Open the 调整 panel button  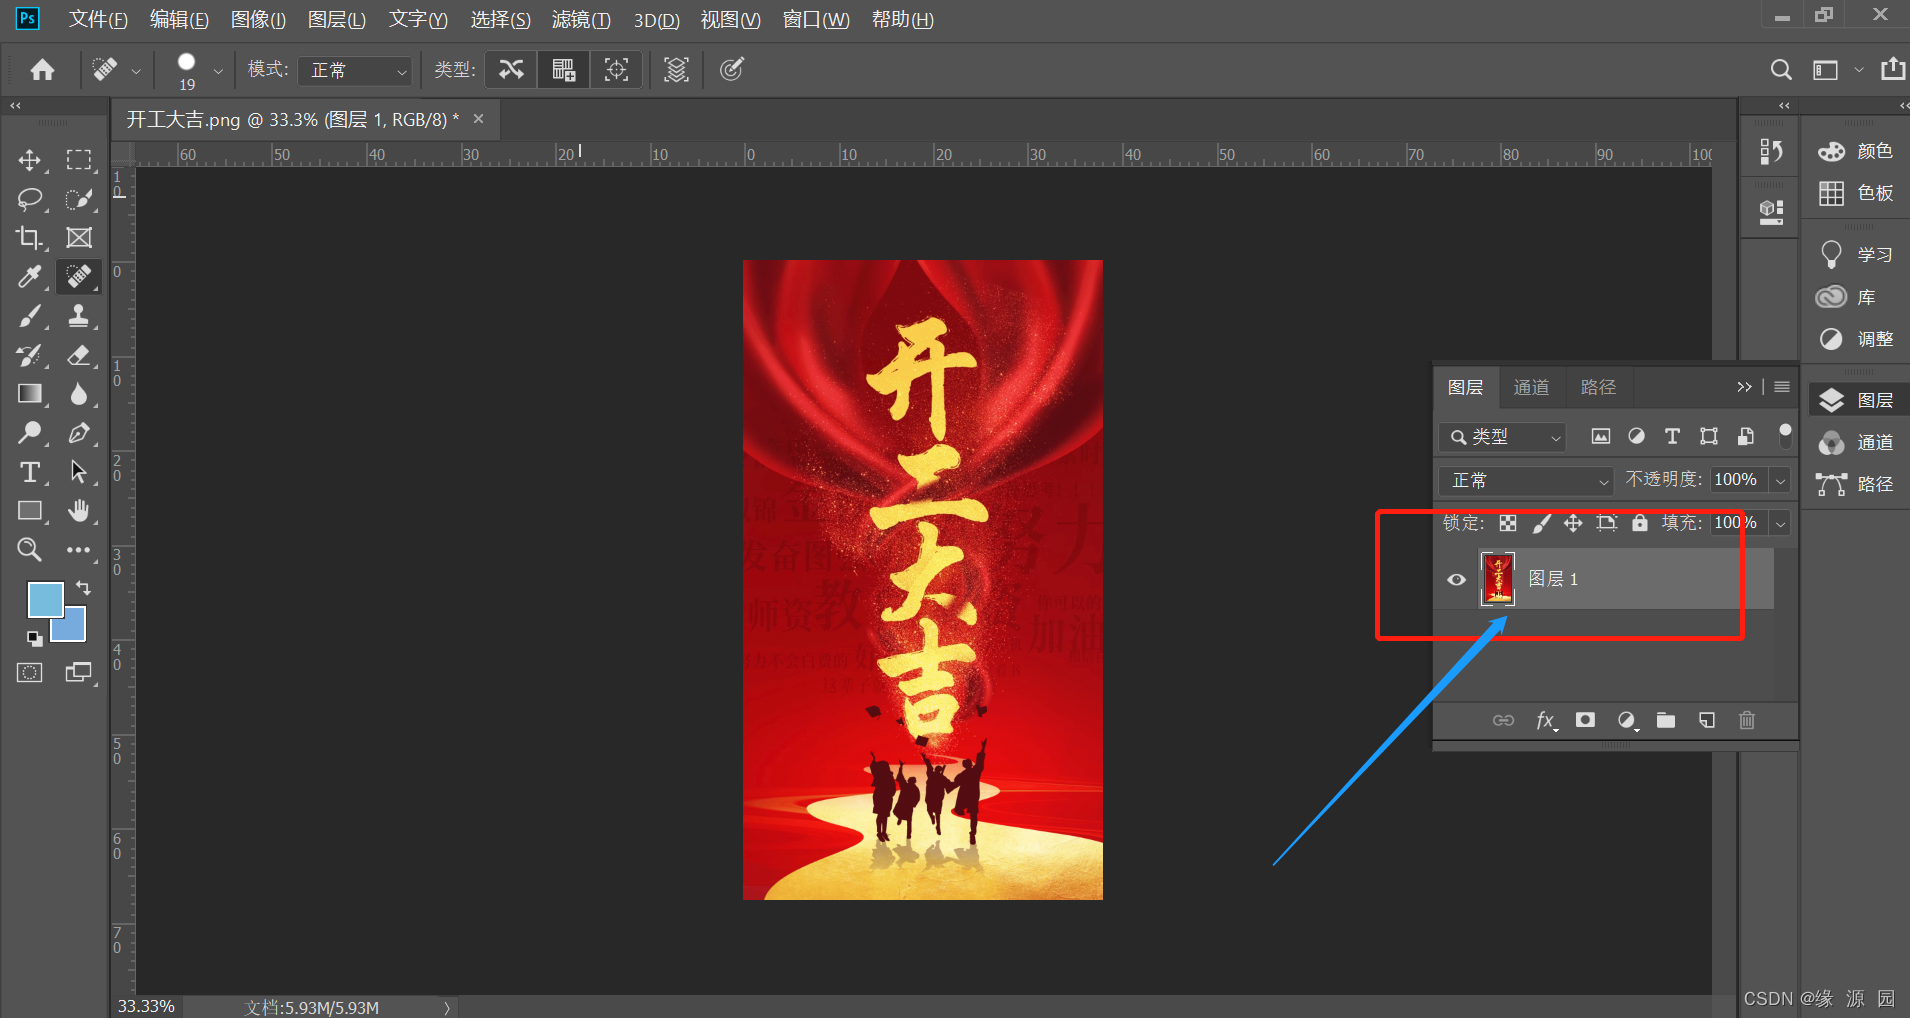point(1855,339)
